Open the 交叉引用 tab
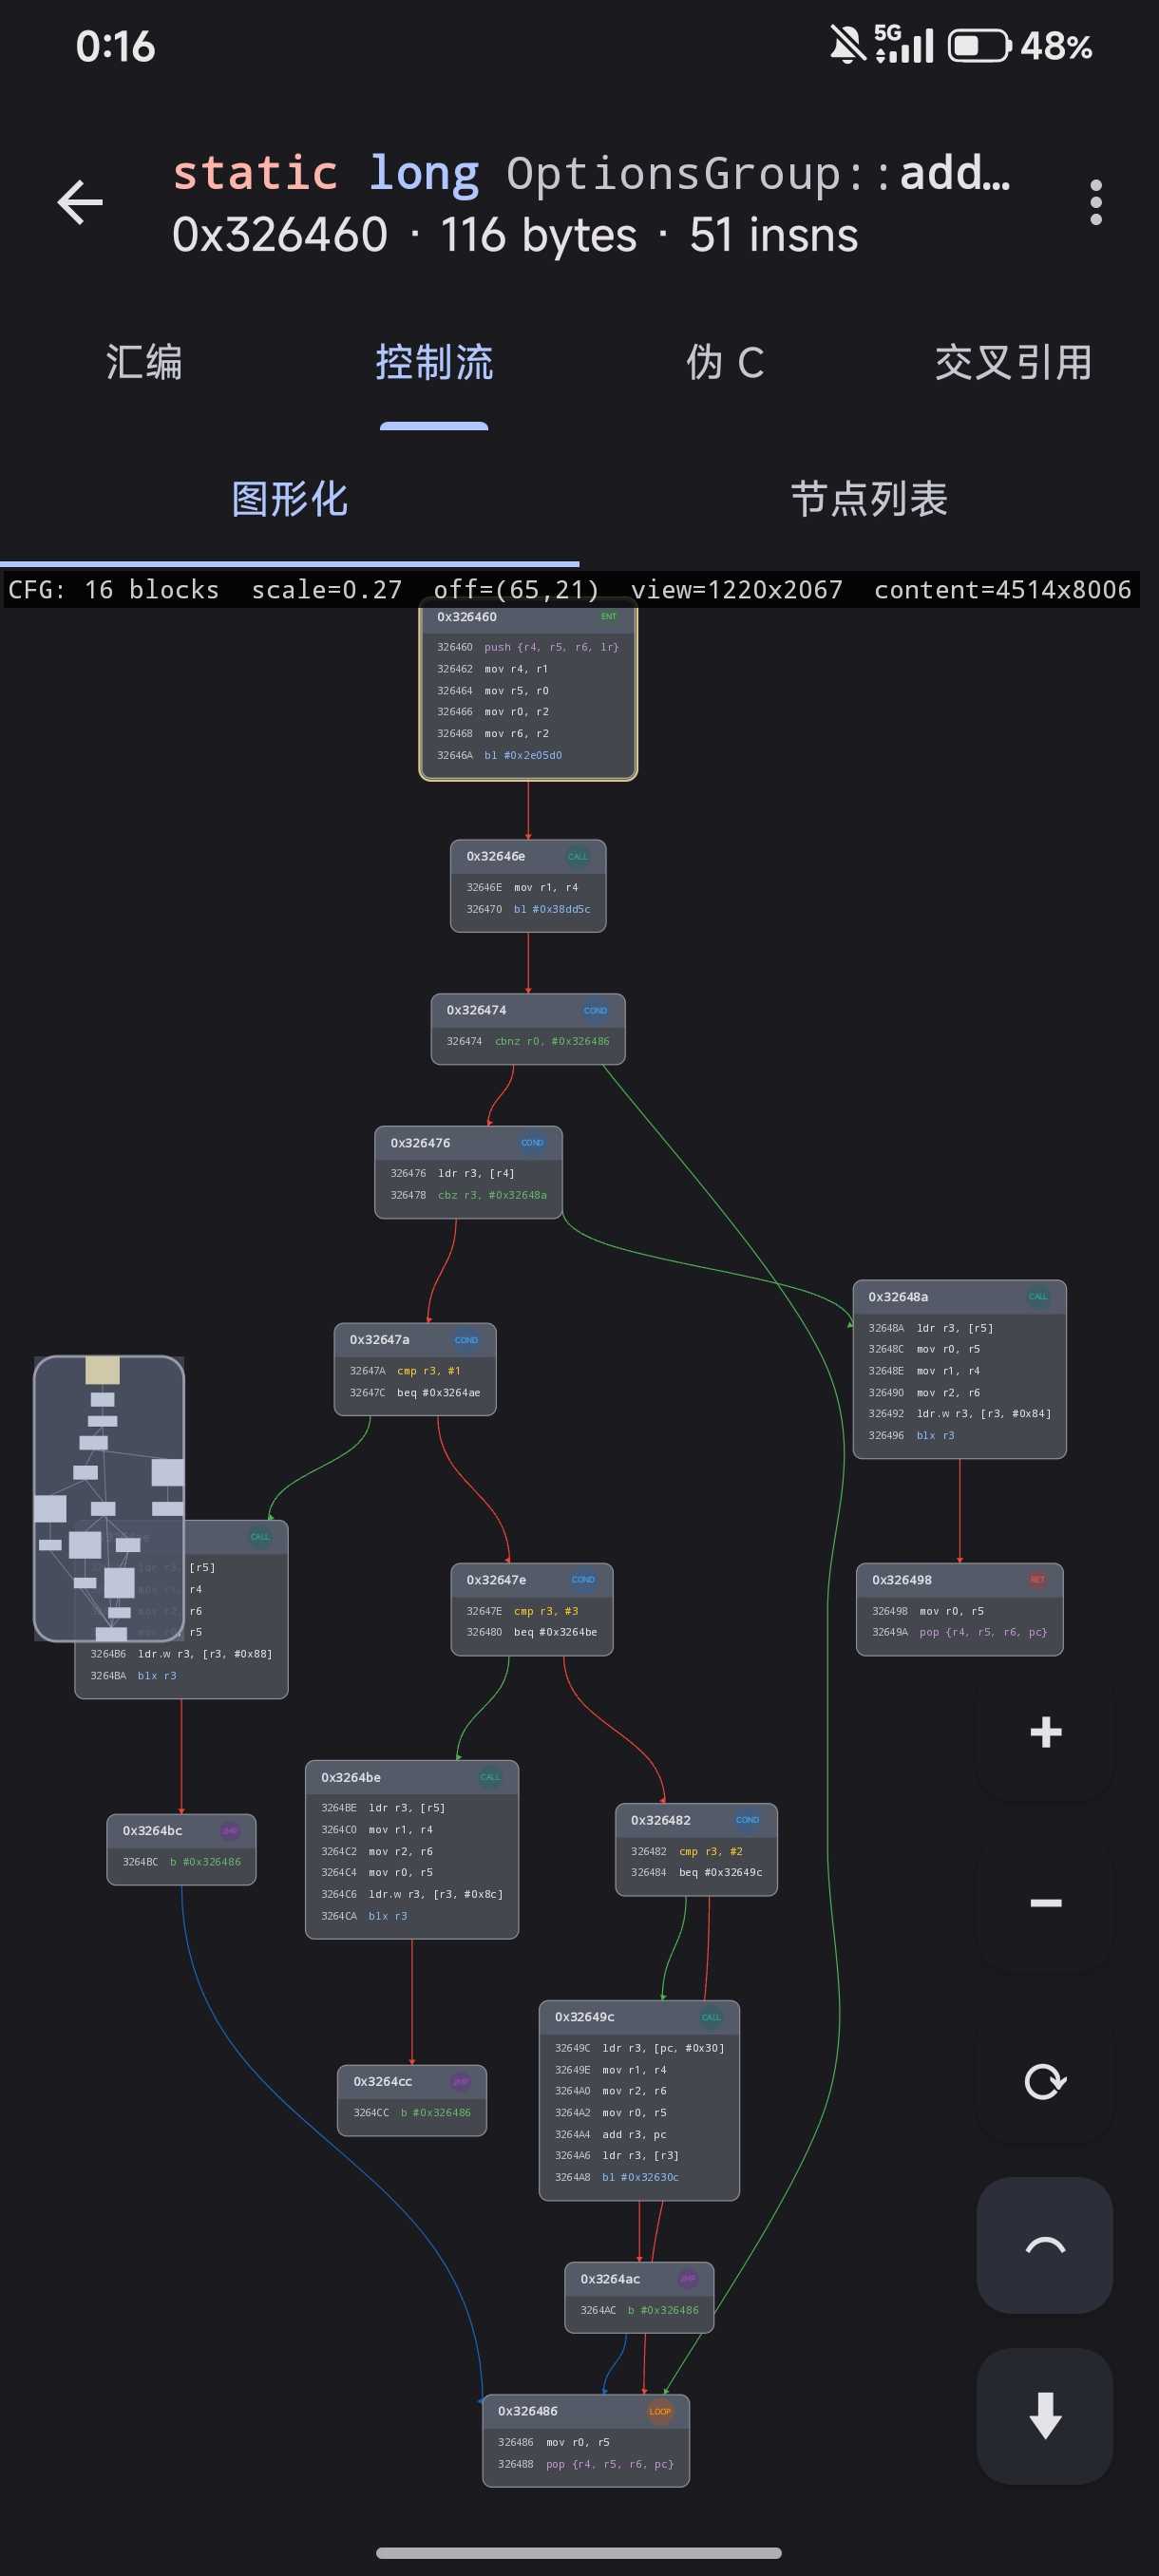The height and width of the screenshot is (2576, 1159). tap(1013, 362)
